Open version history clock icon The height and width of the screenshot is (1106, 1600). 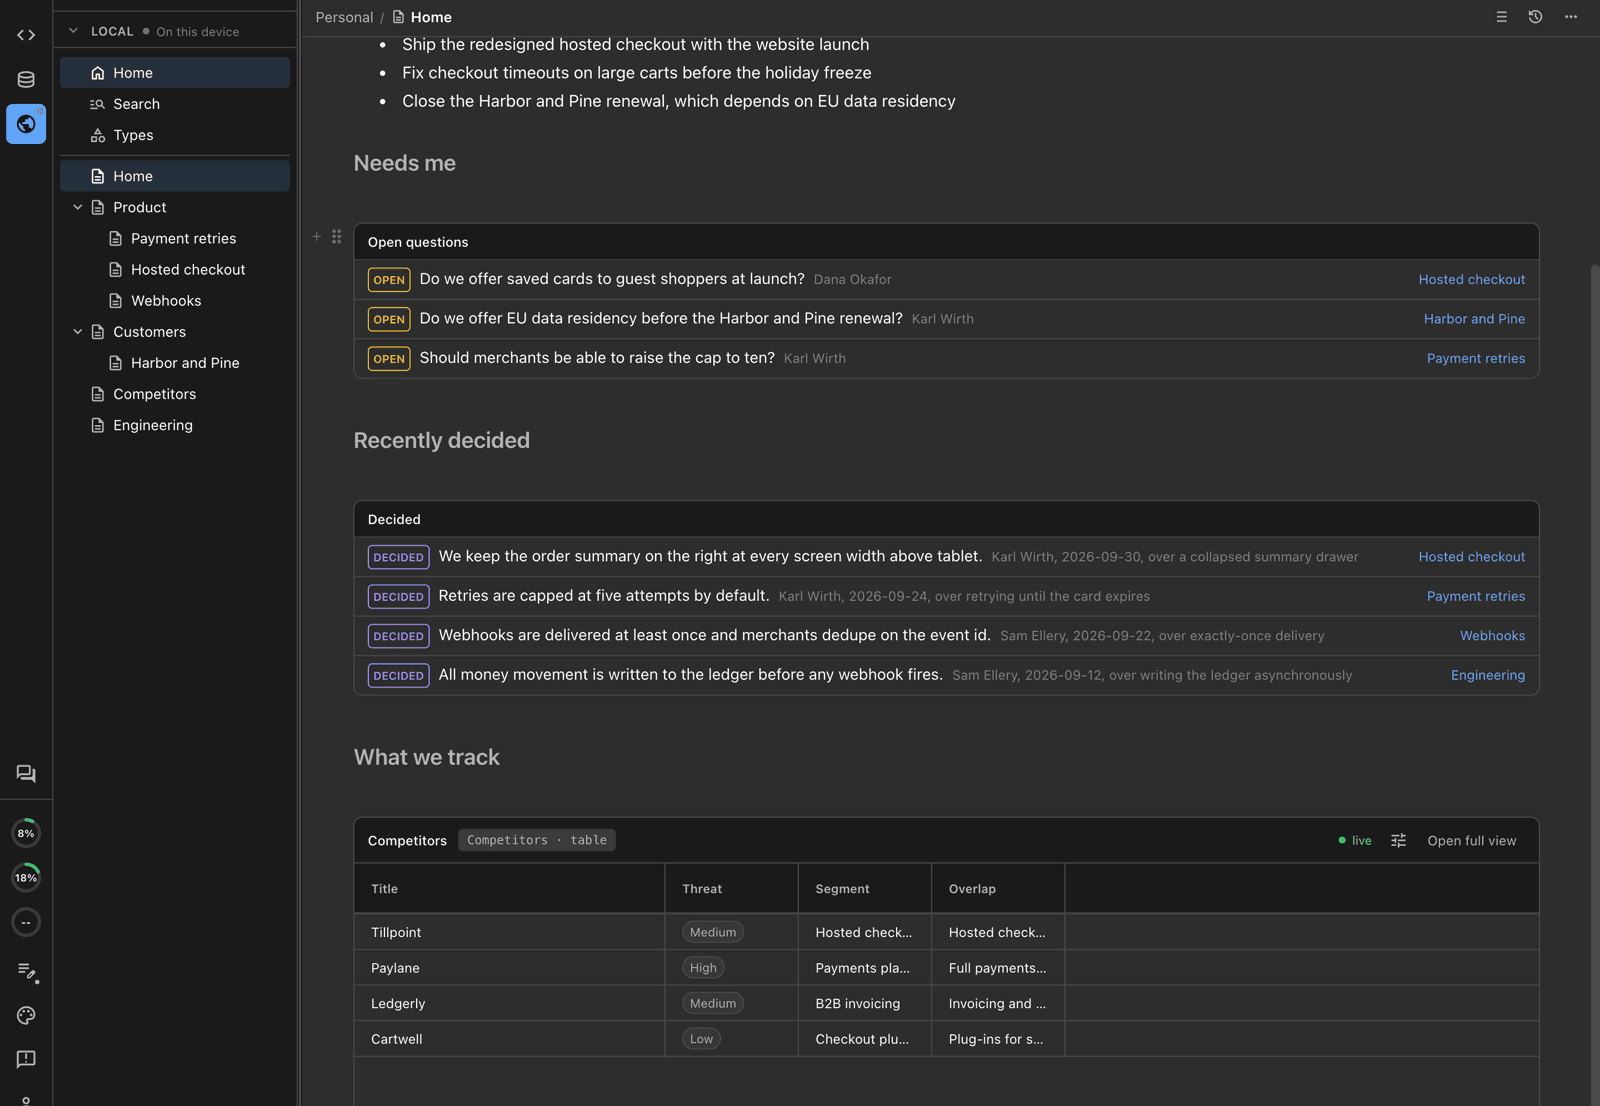1535,17
